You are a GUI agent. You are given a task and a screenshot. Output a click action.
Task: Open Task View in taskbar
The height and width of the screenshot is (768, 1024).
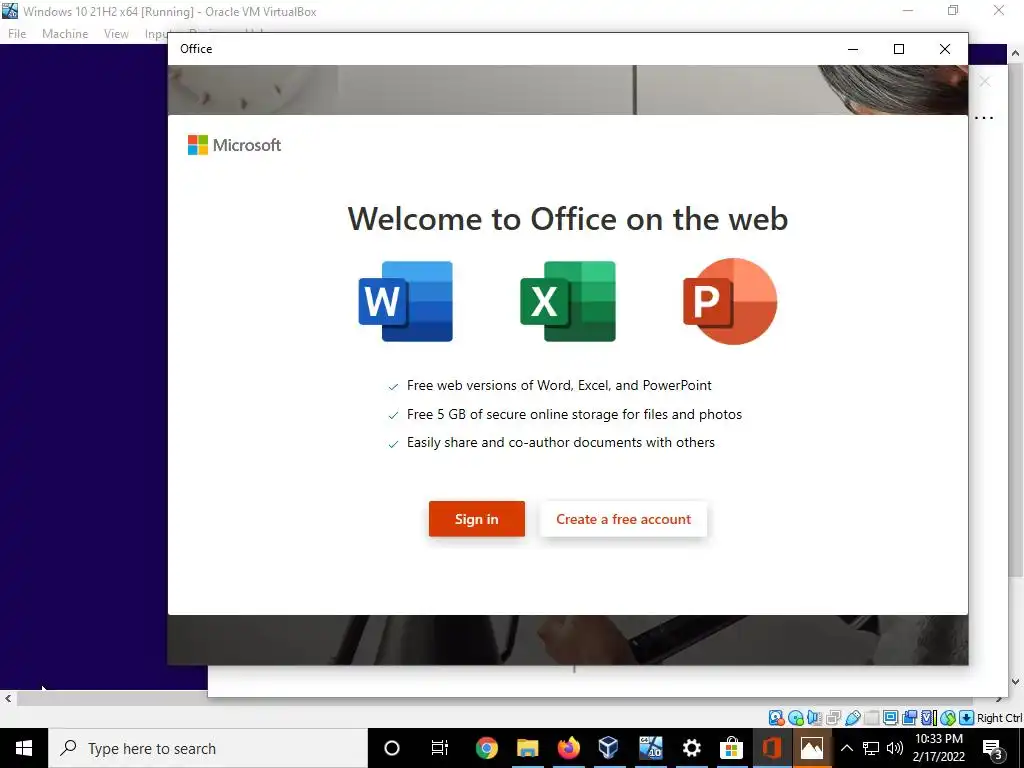click(x=440, y=748)
